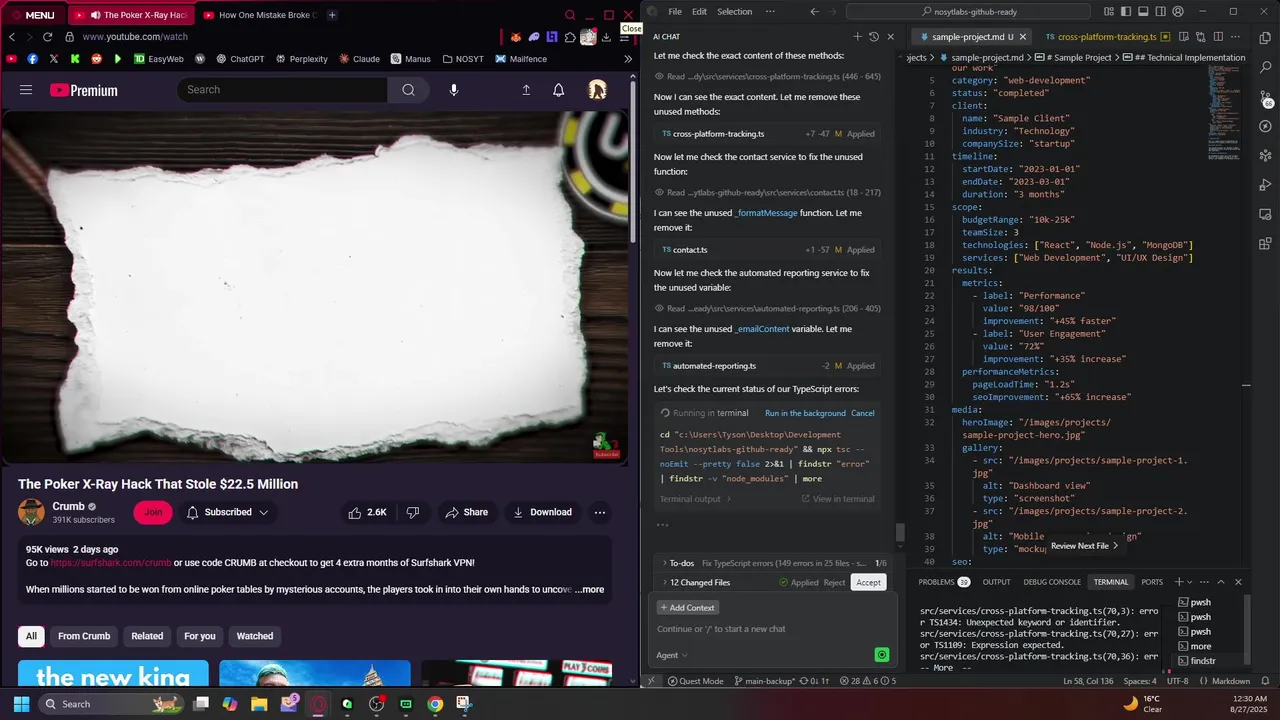
Task: Click the YouTube upload/create icon
Action: tap(526, 90)
